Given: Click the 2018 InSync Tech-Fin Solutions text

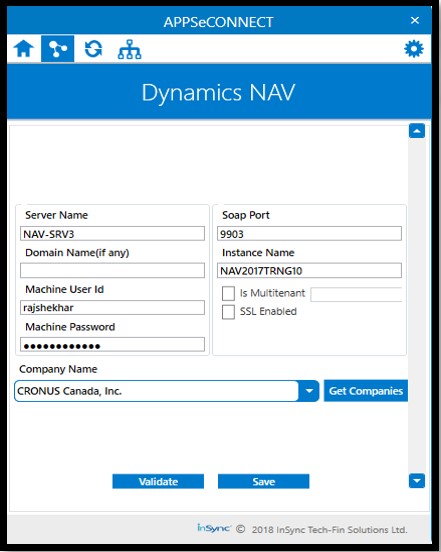Looking at the screenshot, I should pyautogui.click(x=329, y=529).
